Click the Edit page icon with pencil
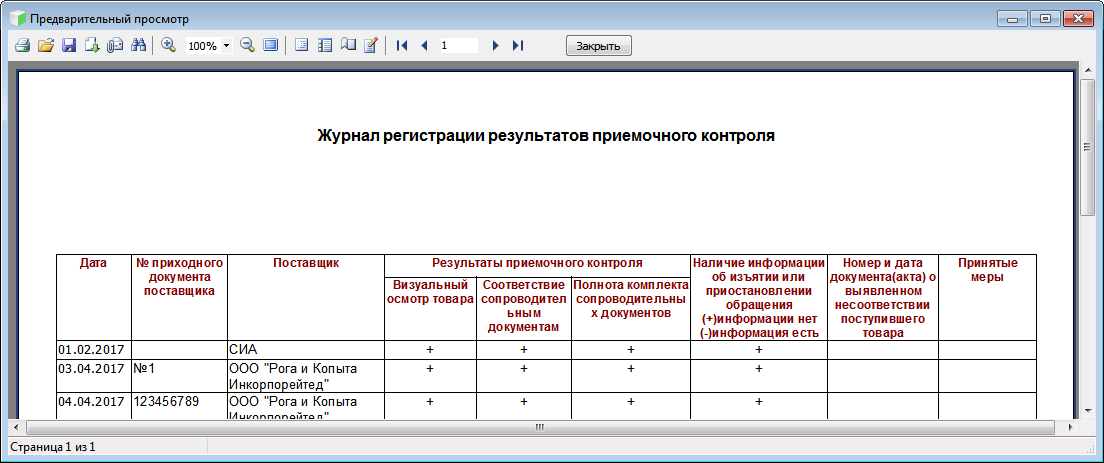The width and height of the screenshot is (1104, 463). [371, 45]
